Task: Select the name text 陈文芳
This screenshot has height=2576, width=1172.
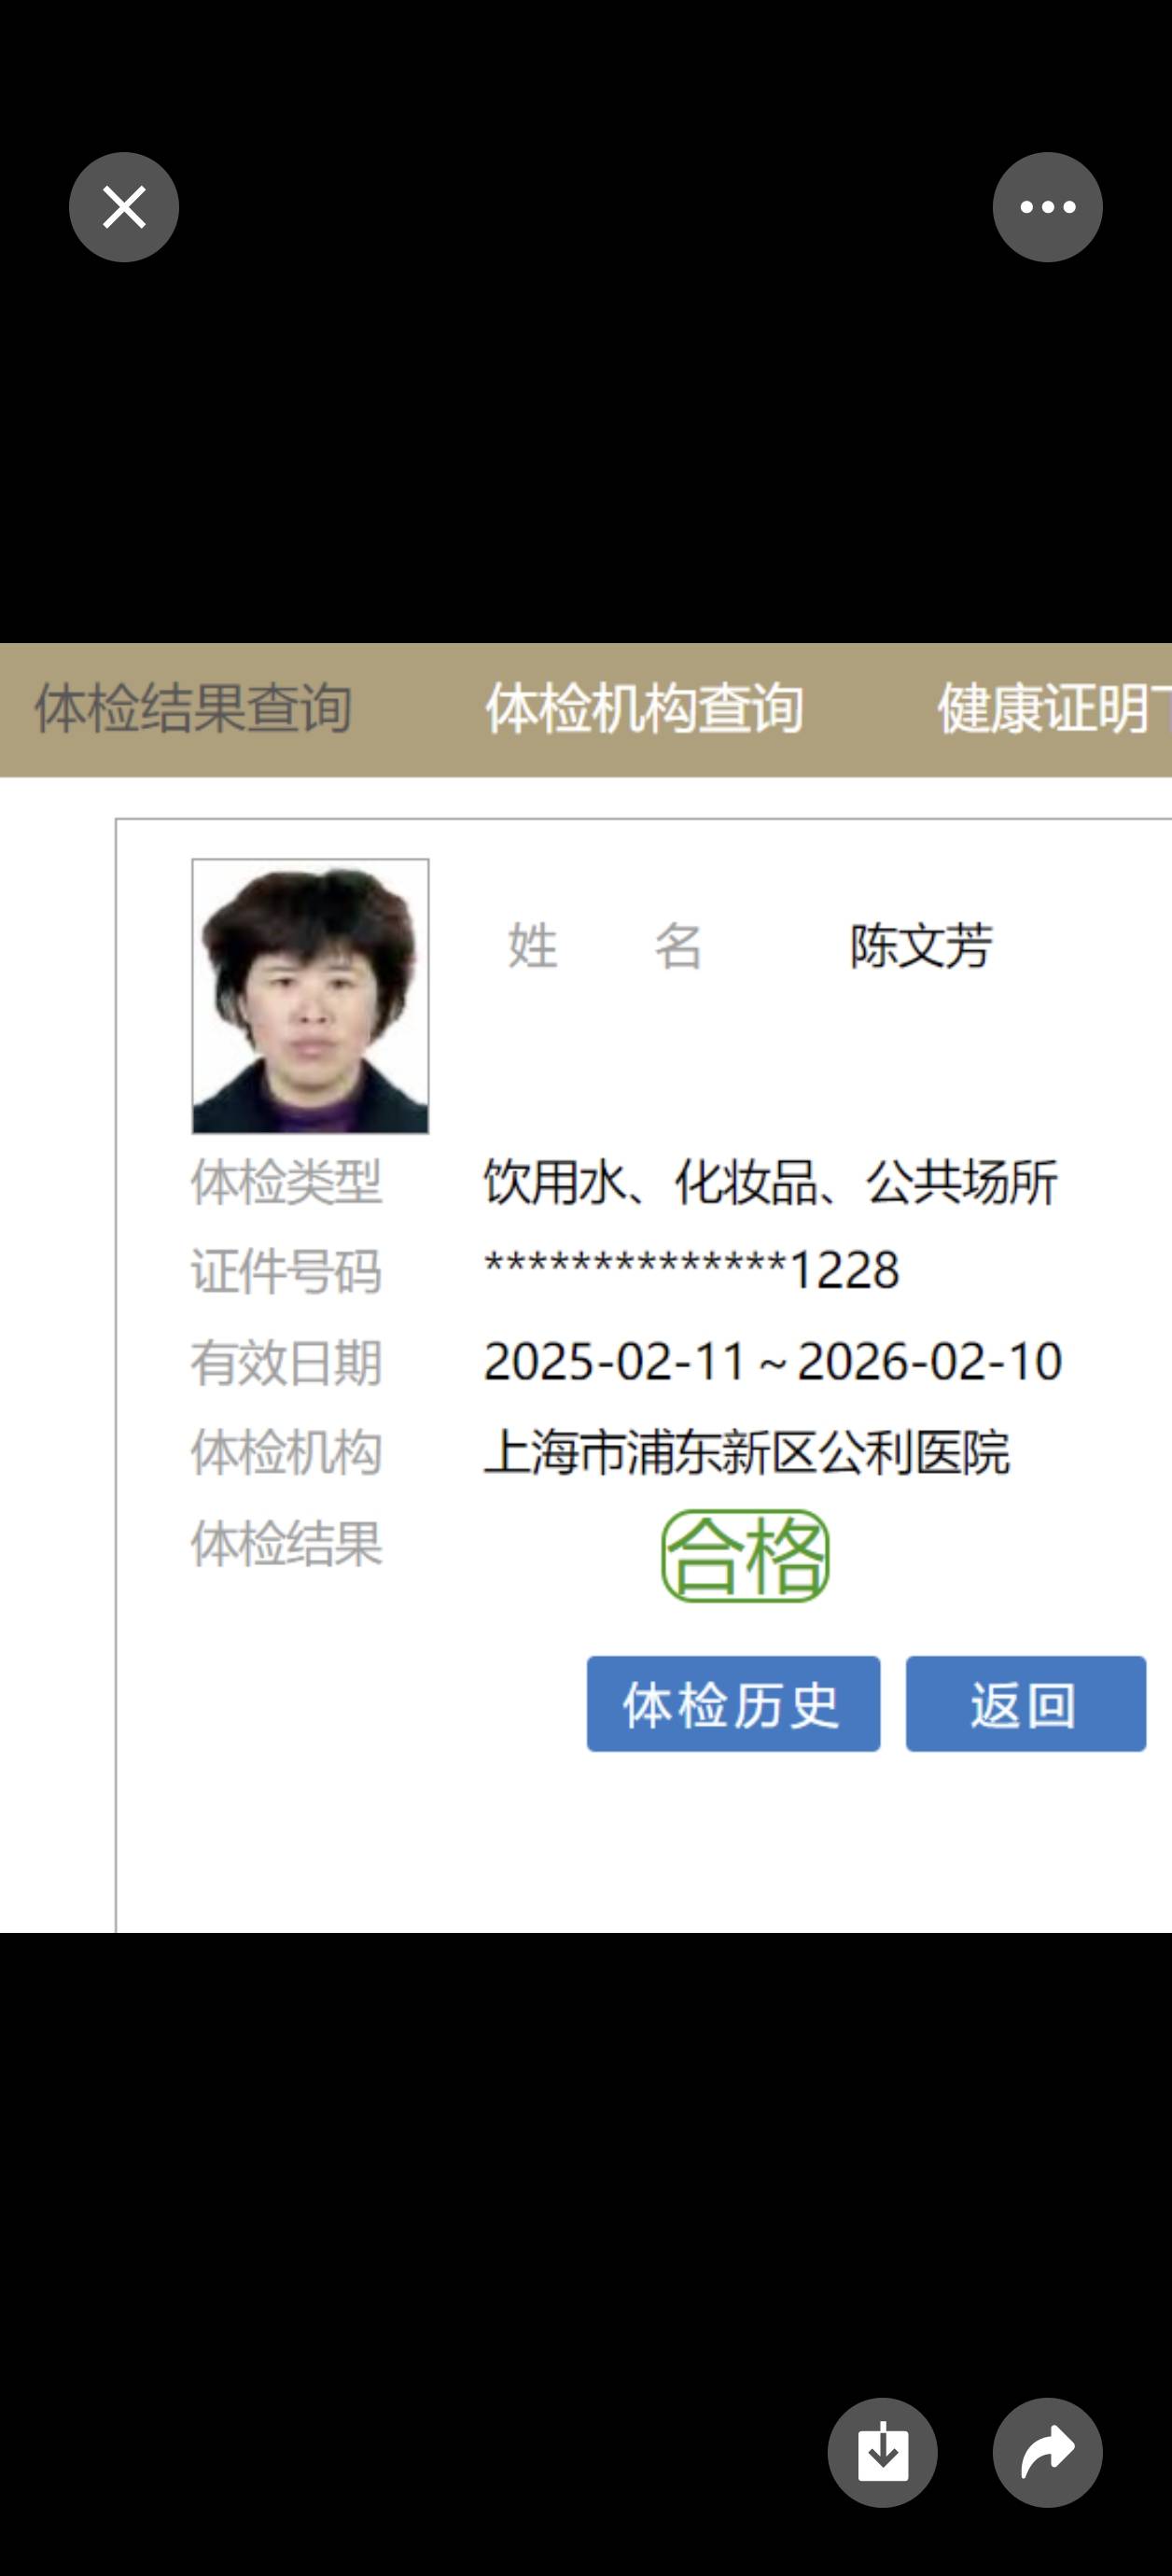Action: (920, 946)
